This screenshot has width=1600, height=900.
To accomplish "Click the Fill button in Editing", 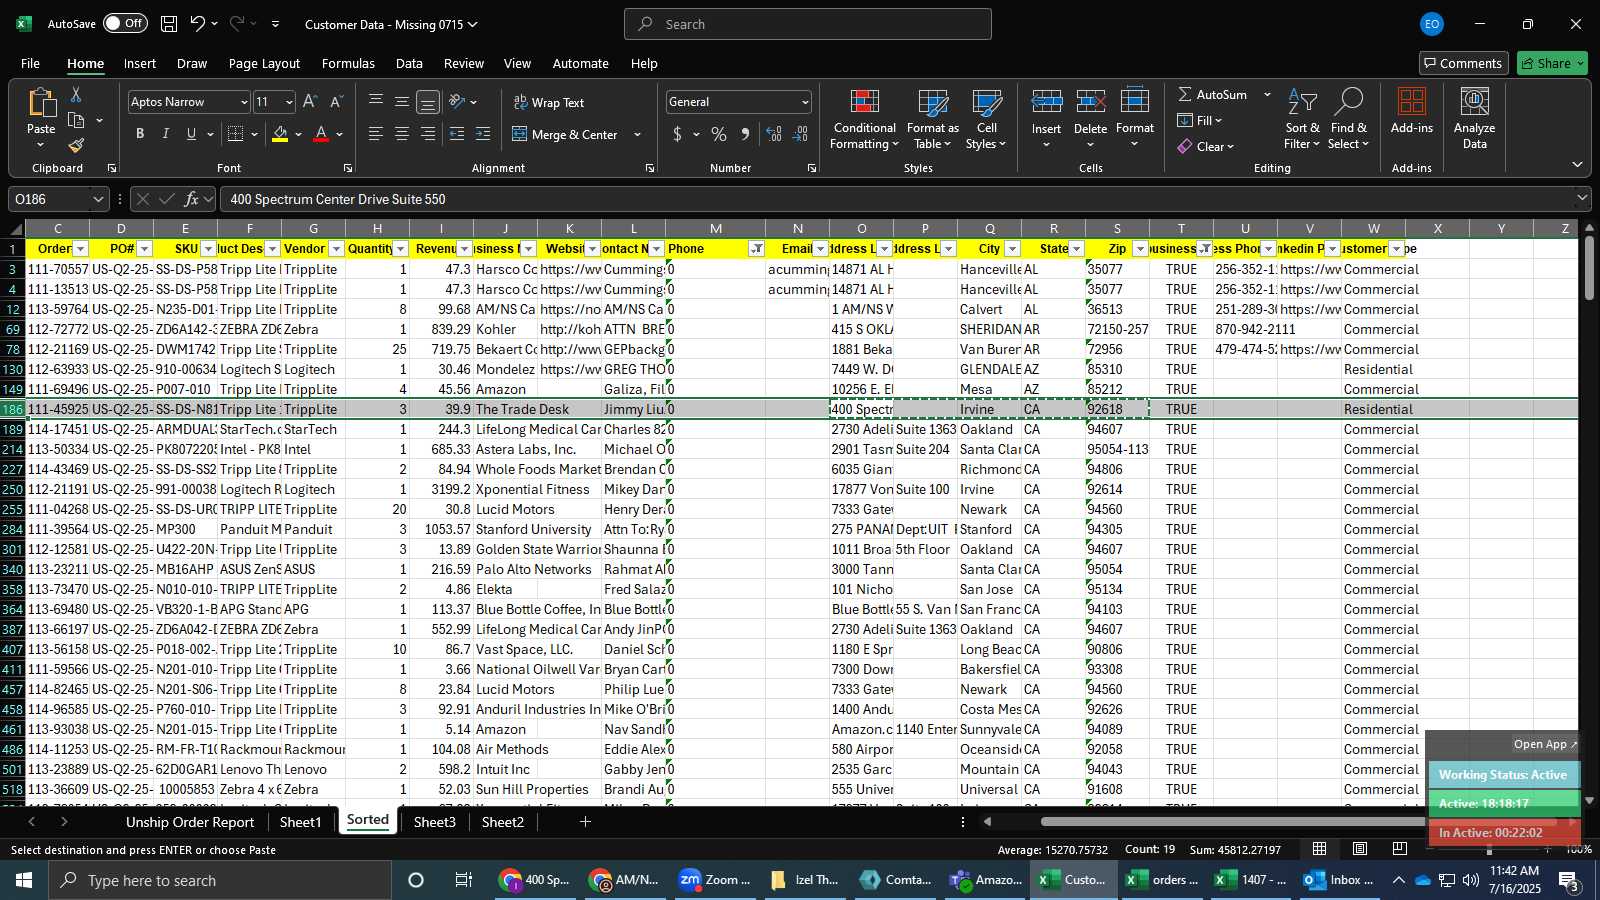I will click(1199, 120).
